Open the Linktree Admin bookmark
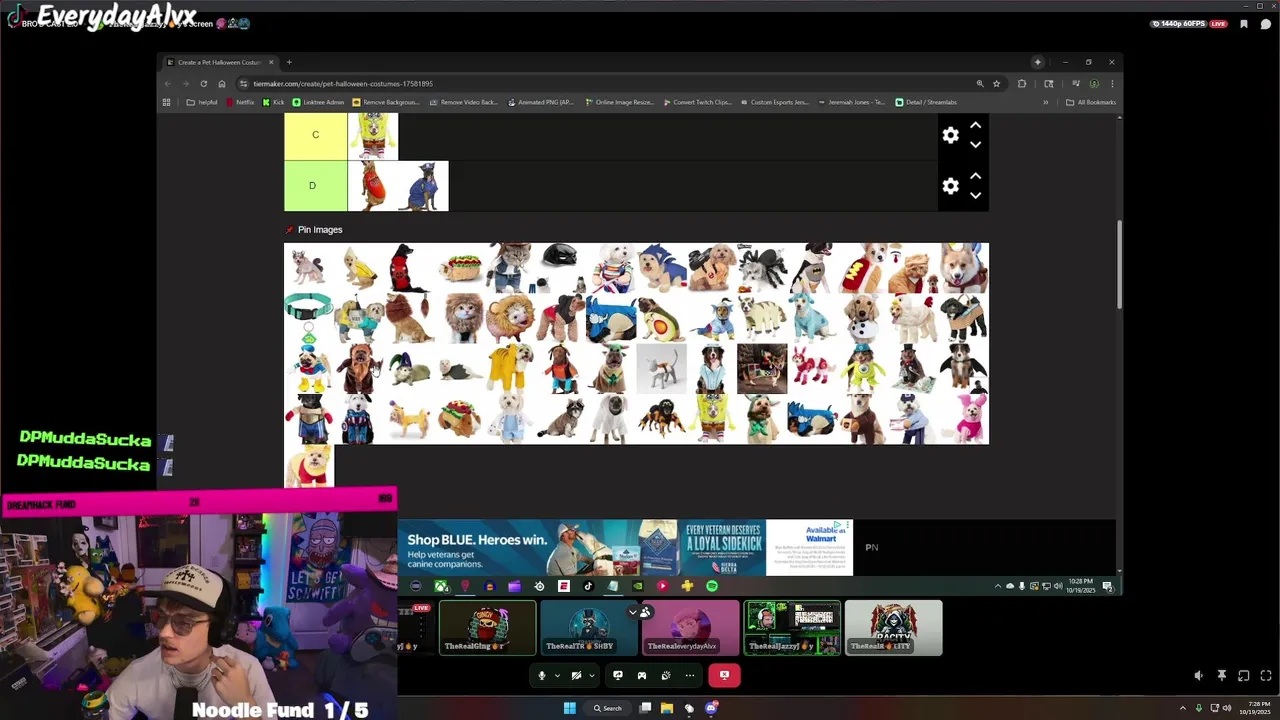The width and height of the screenshot is (1280, 720). click(x=318, y=102)
